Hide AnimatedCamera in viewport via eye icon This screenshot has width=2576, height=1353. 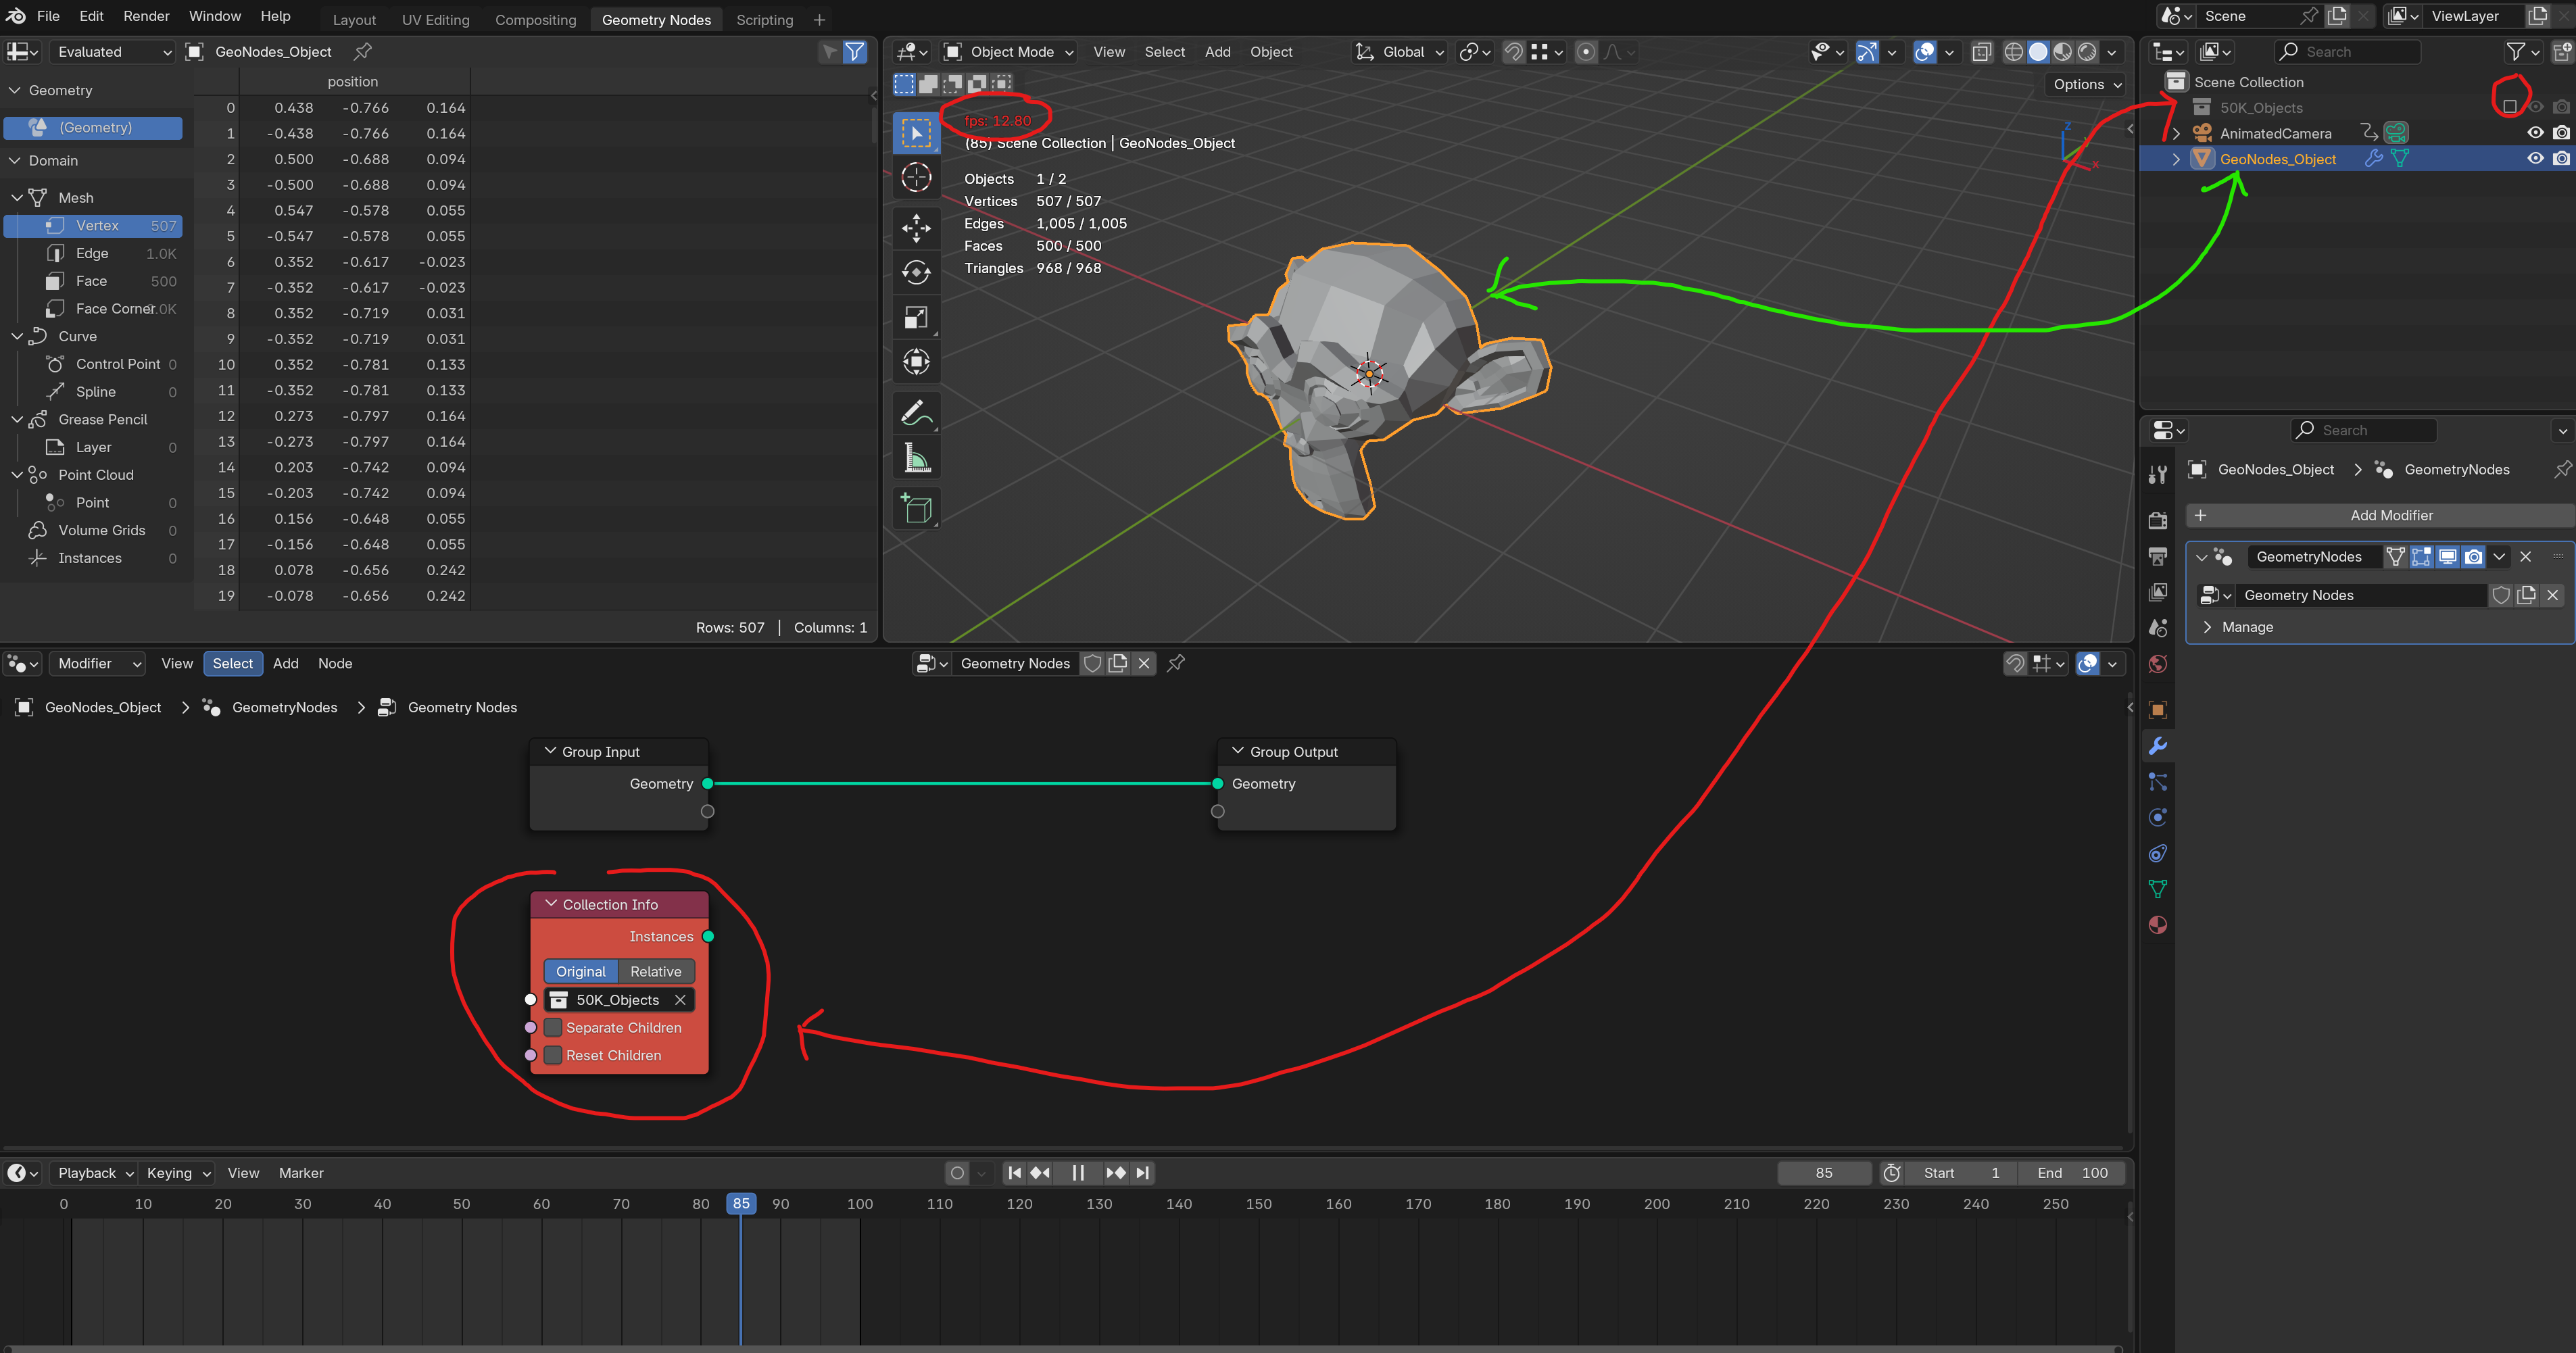point(2535,133)
